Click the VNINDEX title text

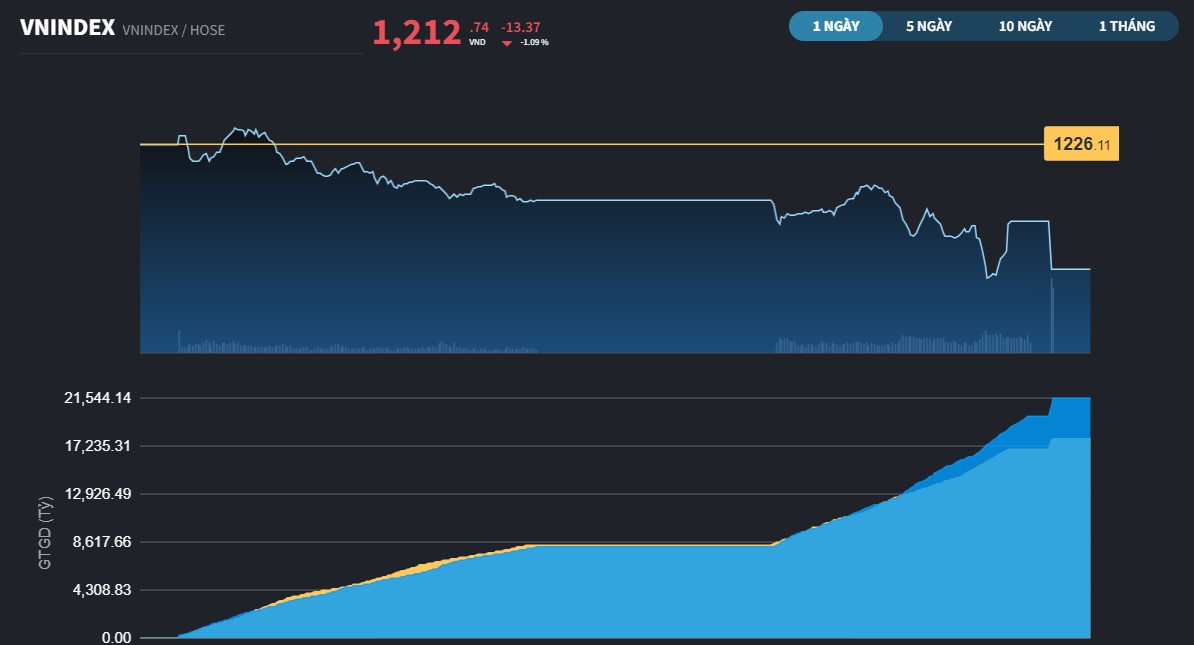coord(67,28)
